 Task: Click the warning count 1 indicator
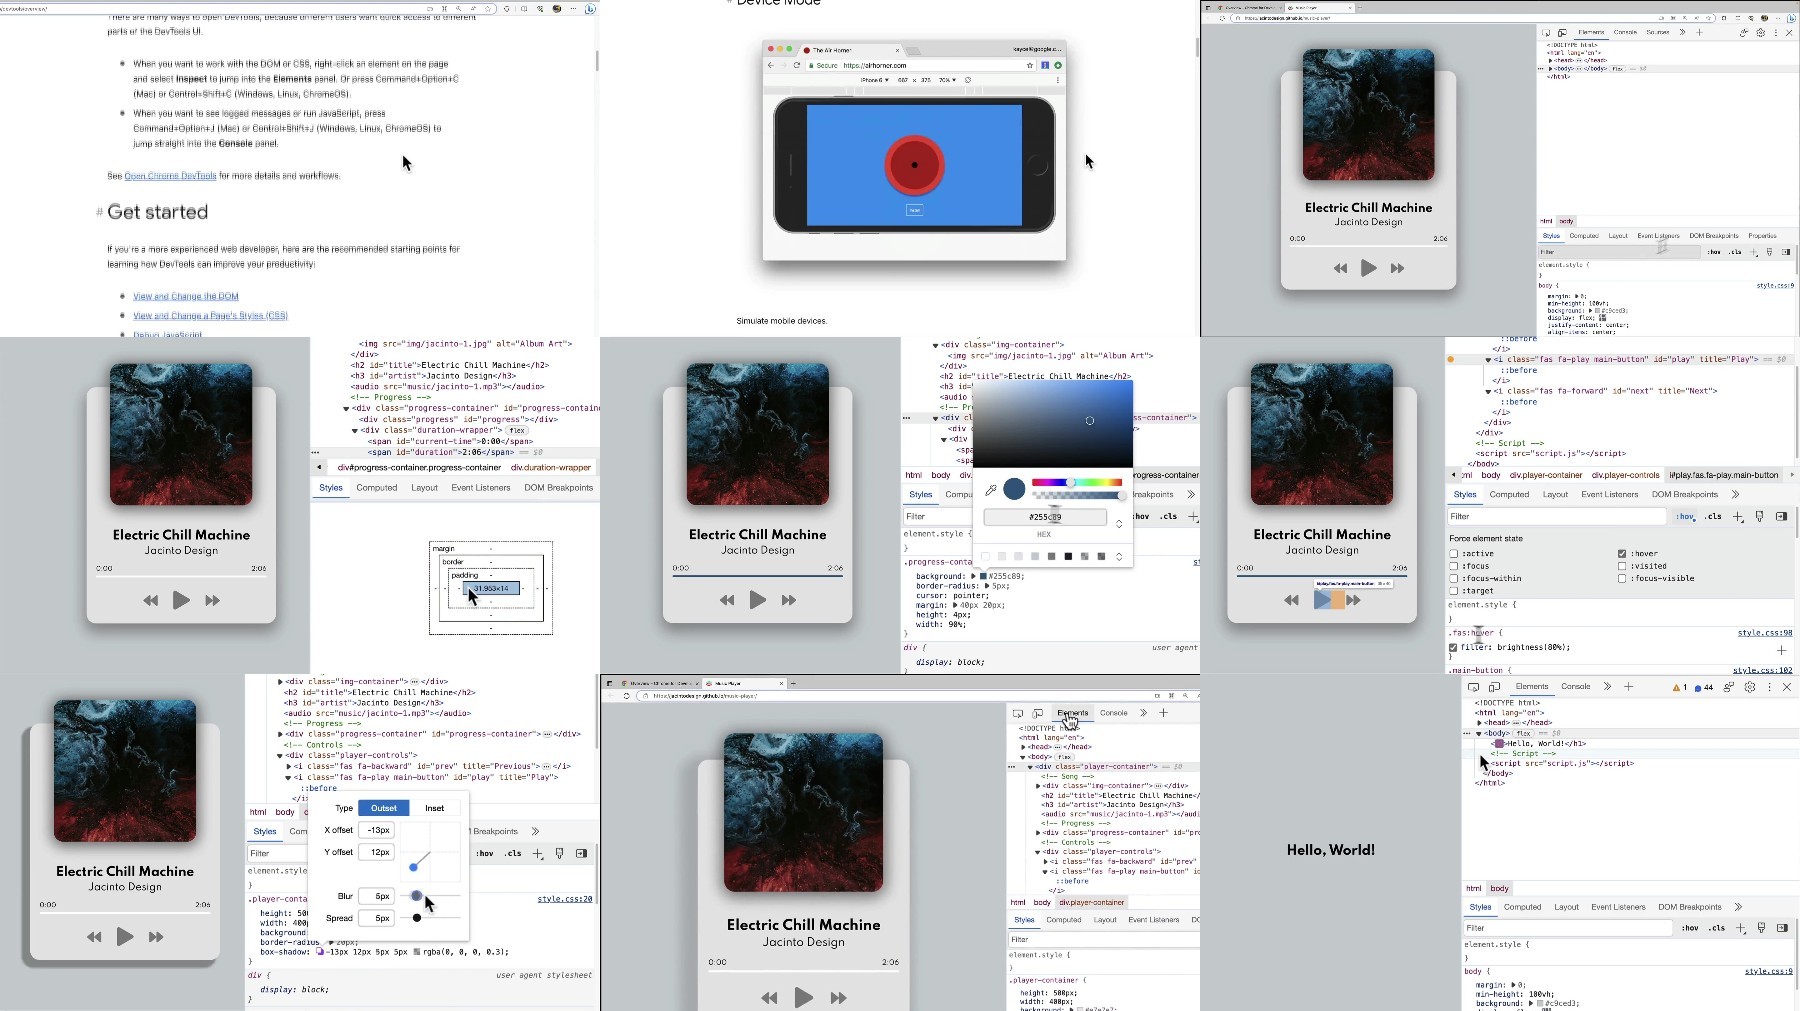point(1679,687)
